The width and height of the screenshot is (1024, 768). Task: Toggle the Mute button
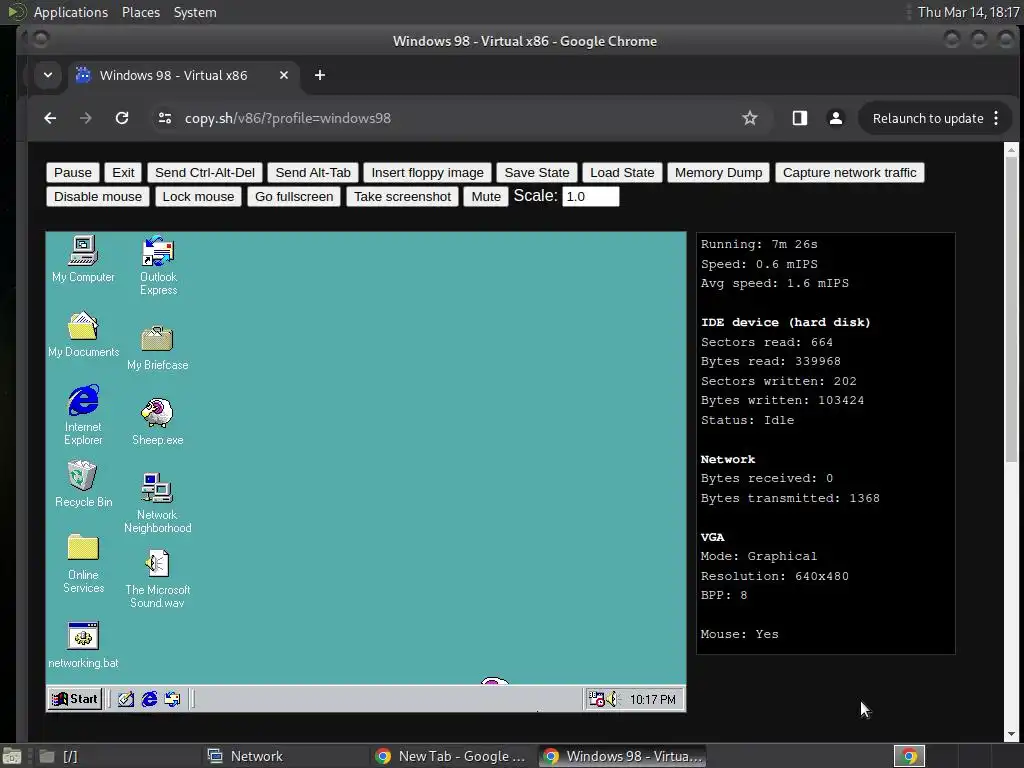[x=486, y=197]
